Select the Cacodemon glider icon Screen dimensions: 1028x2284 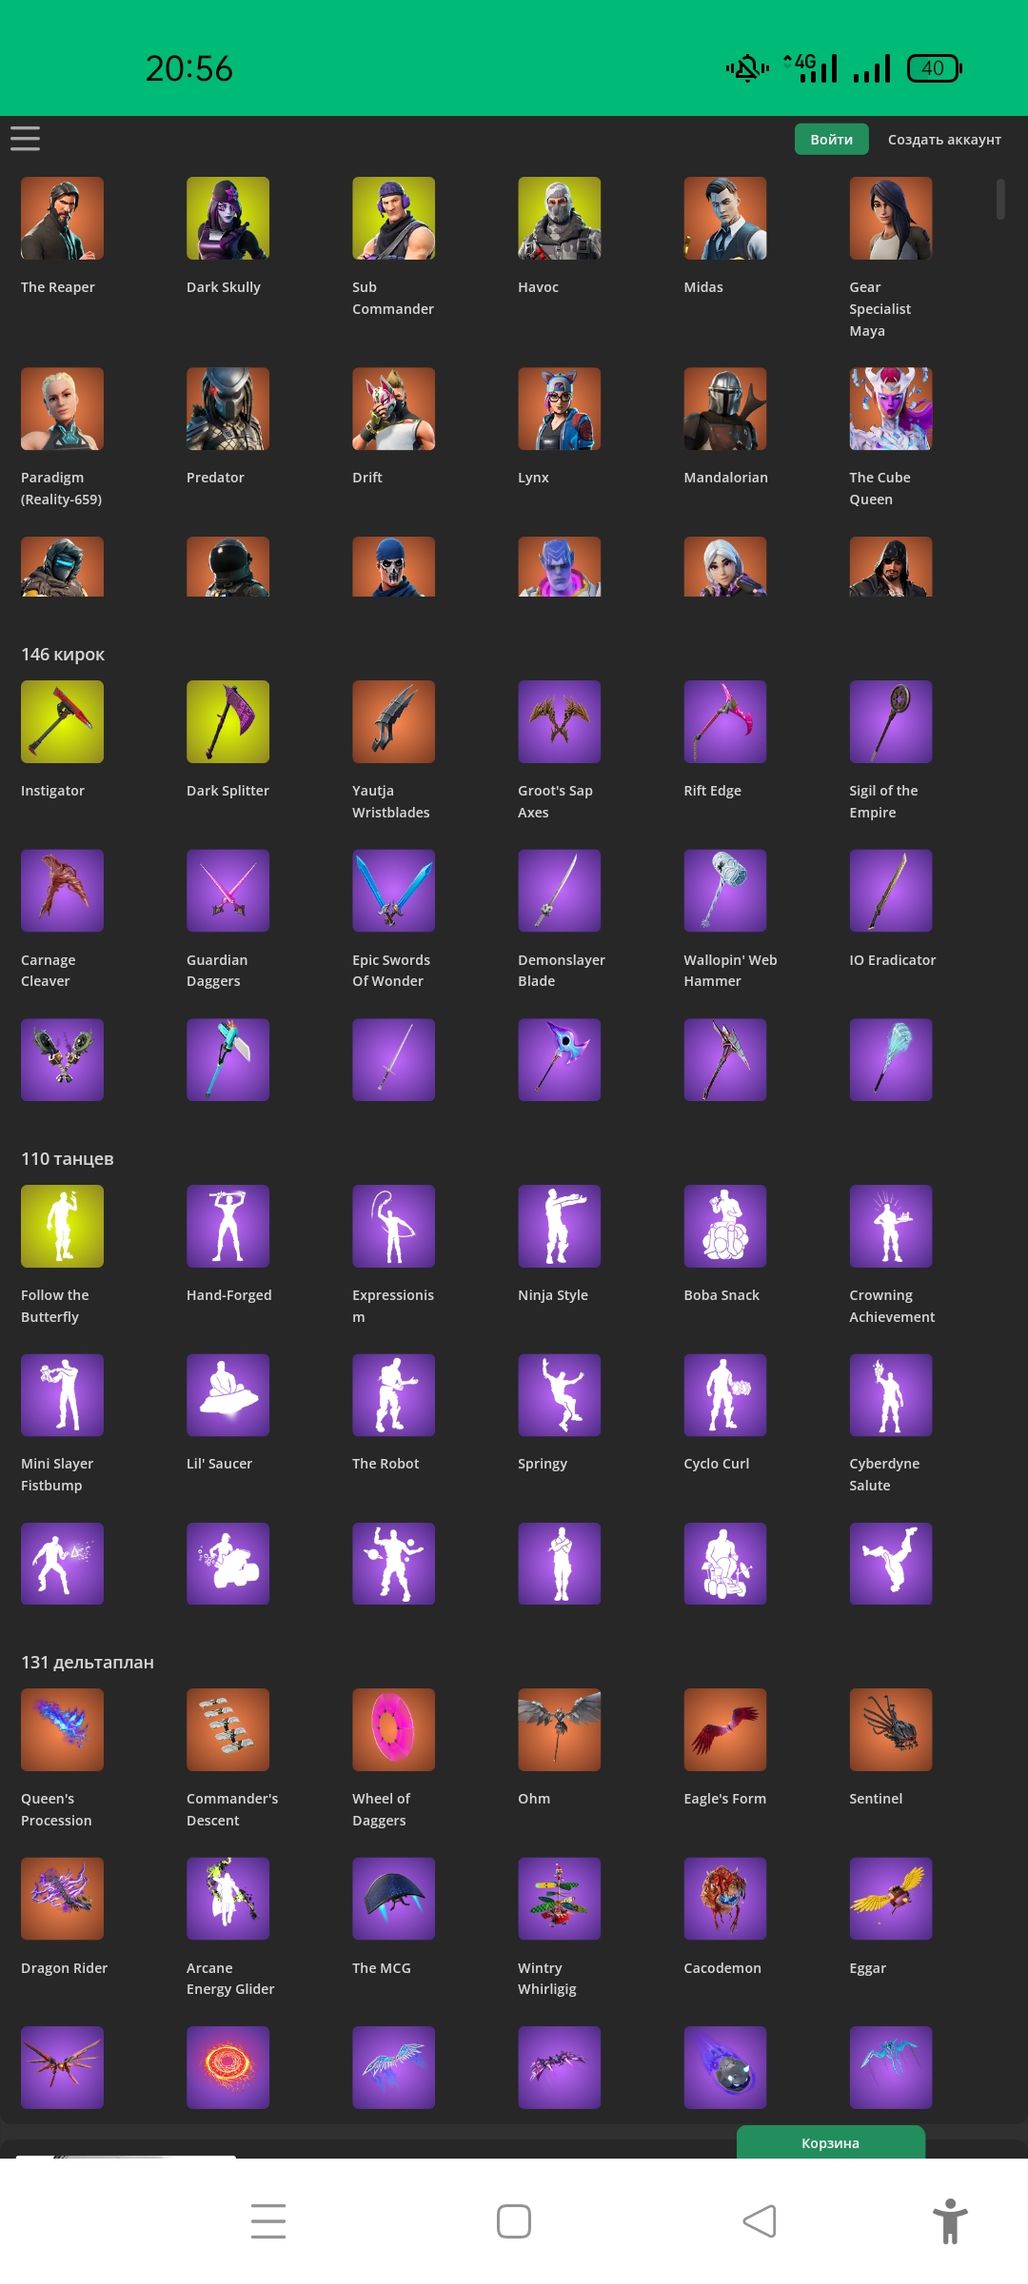pos(725,1899)
